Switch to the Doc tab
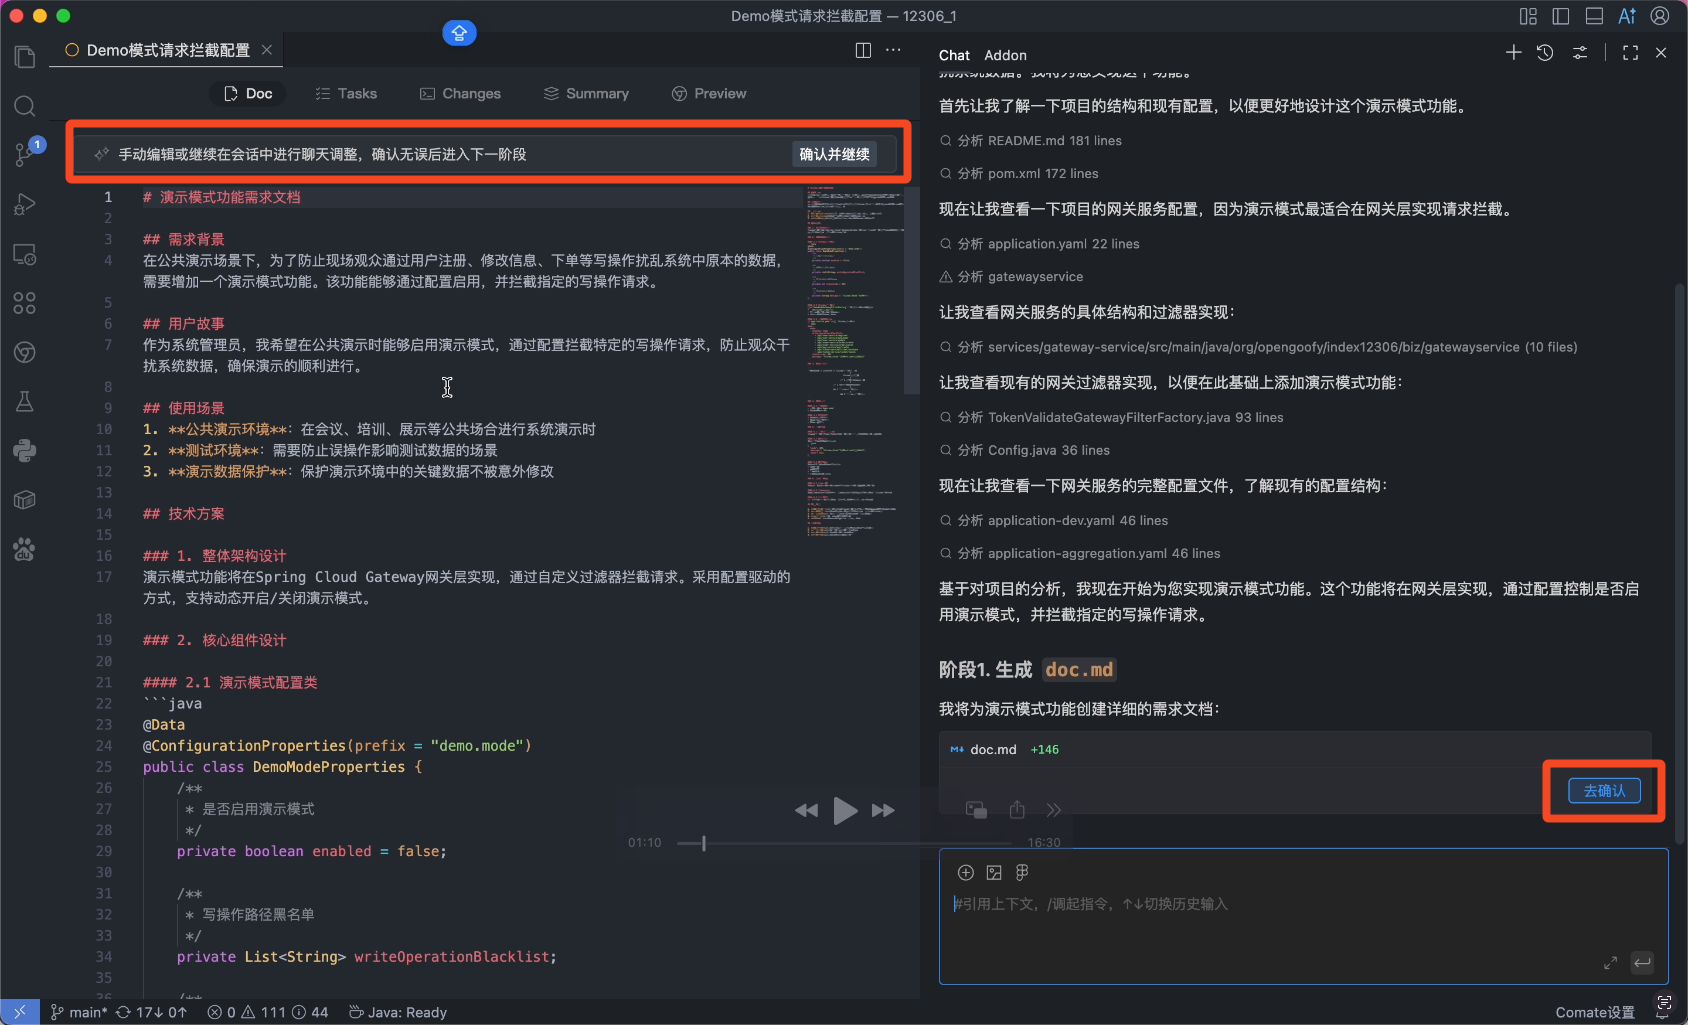 point(248,93)
